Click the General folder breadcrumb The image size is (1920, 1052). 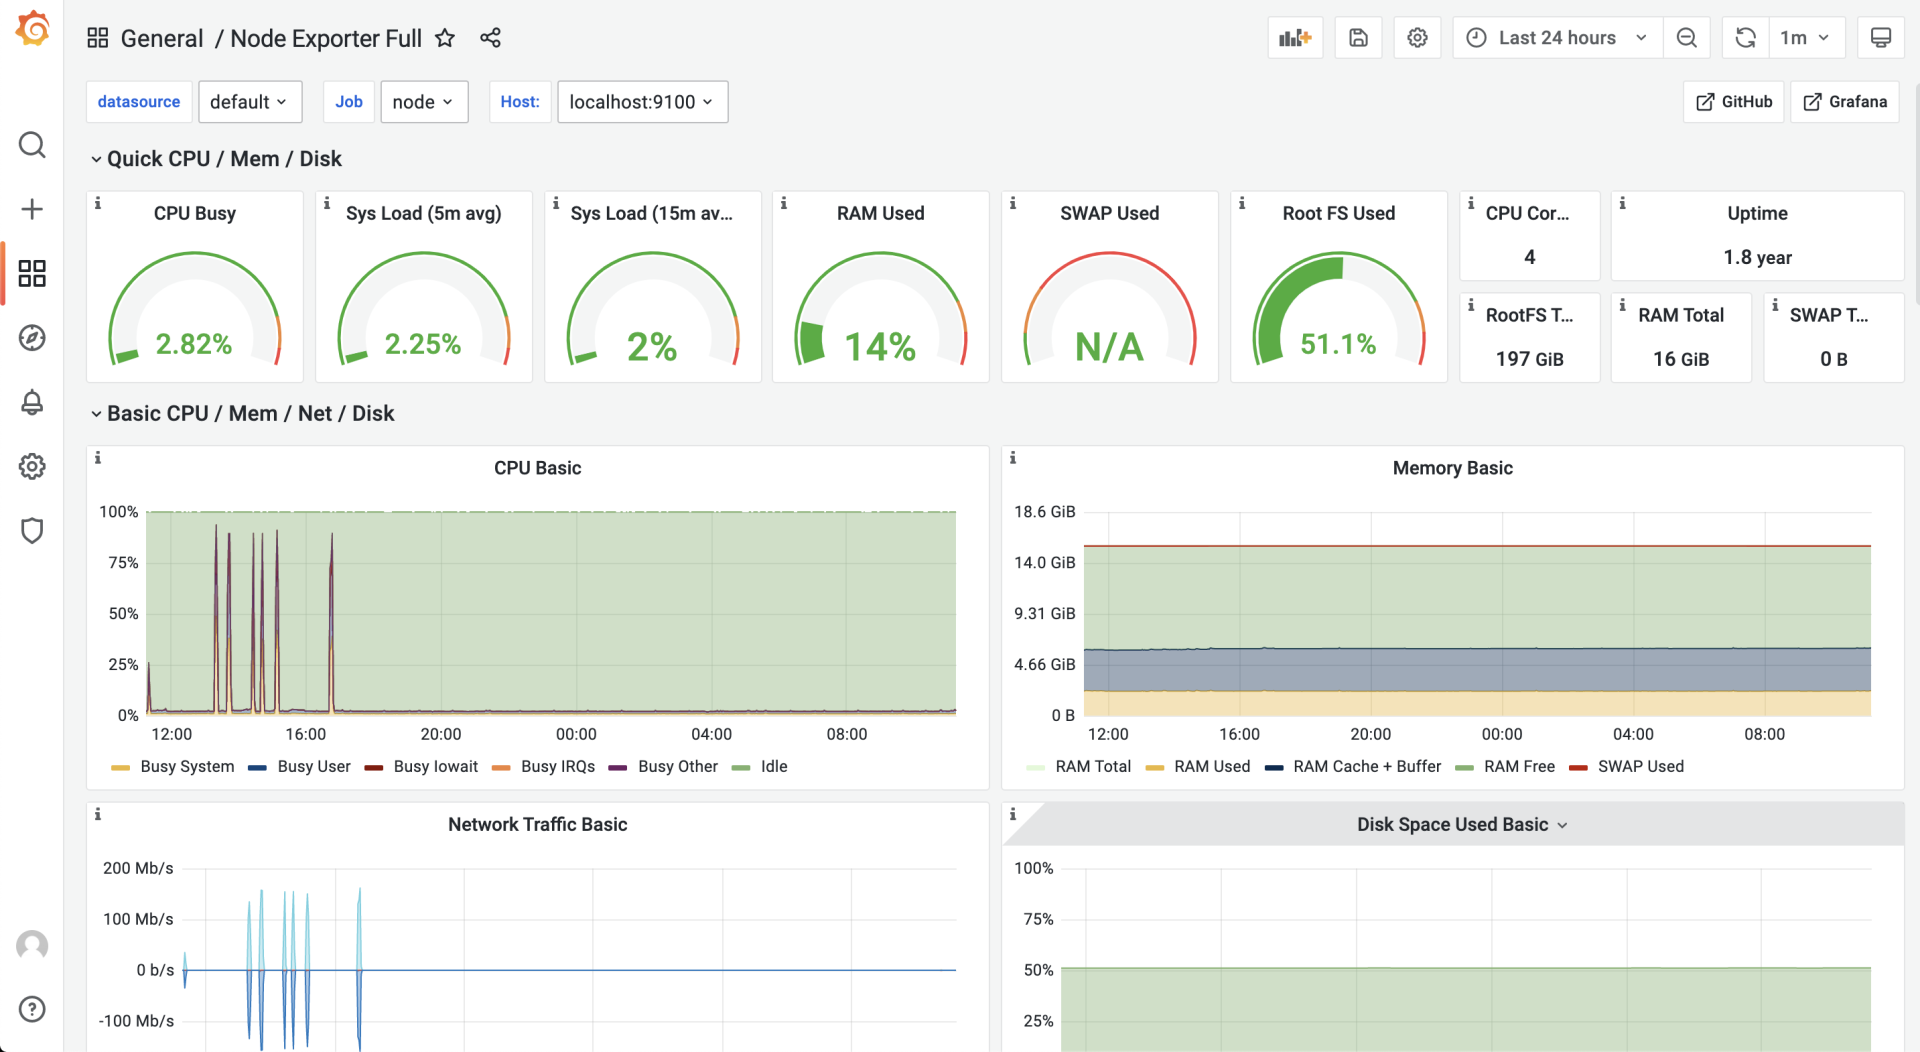[x=162, y=38]
